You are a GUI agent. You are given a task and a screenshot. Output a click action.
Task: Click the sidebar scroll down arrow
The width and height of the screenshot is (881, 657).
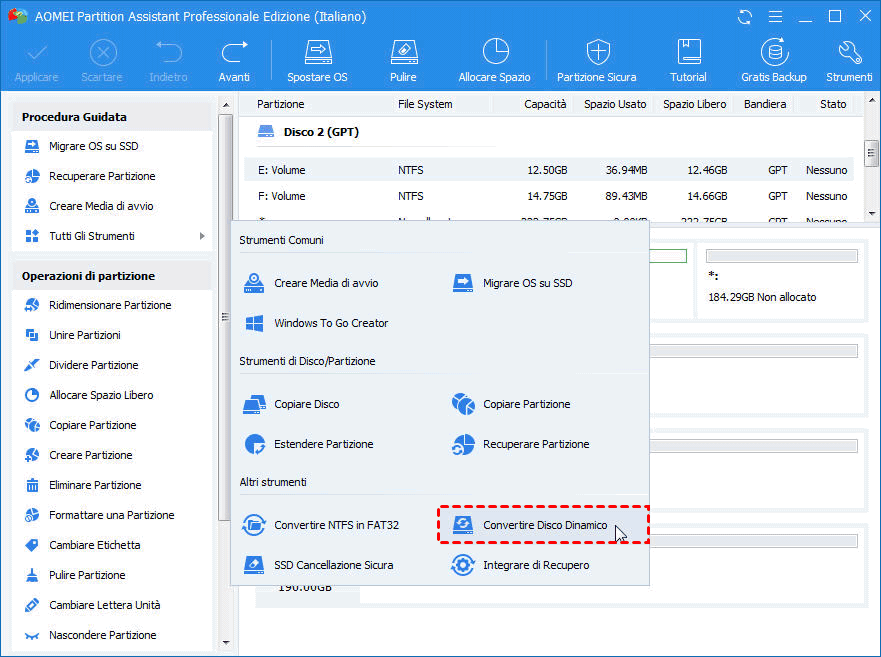(224, 643)
